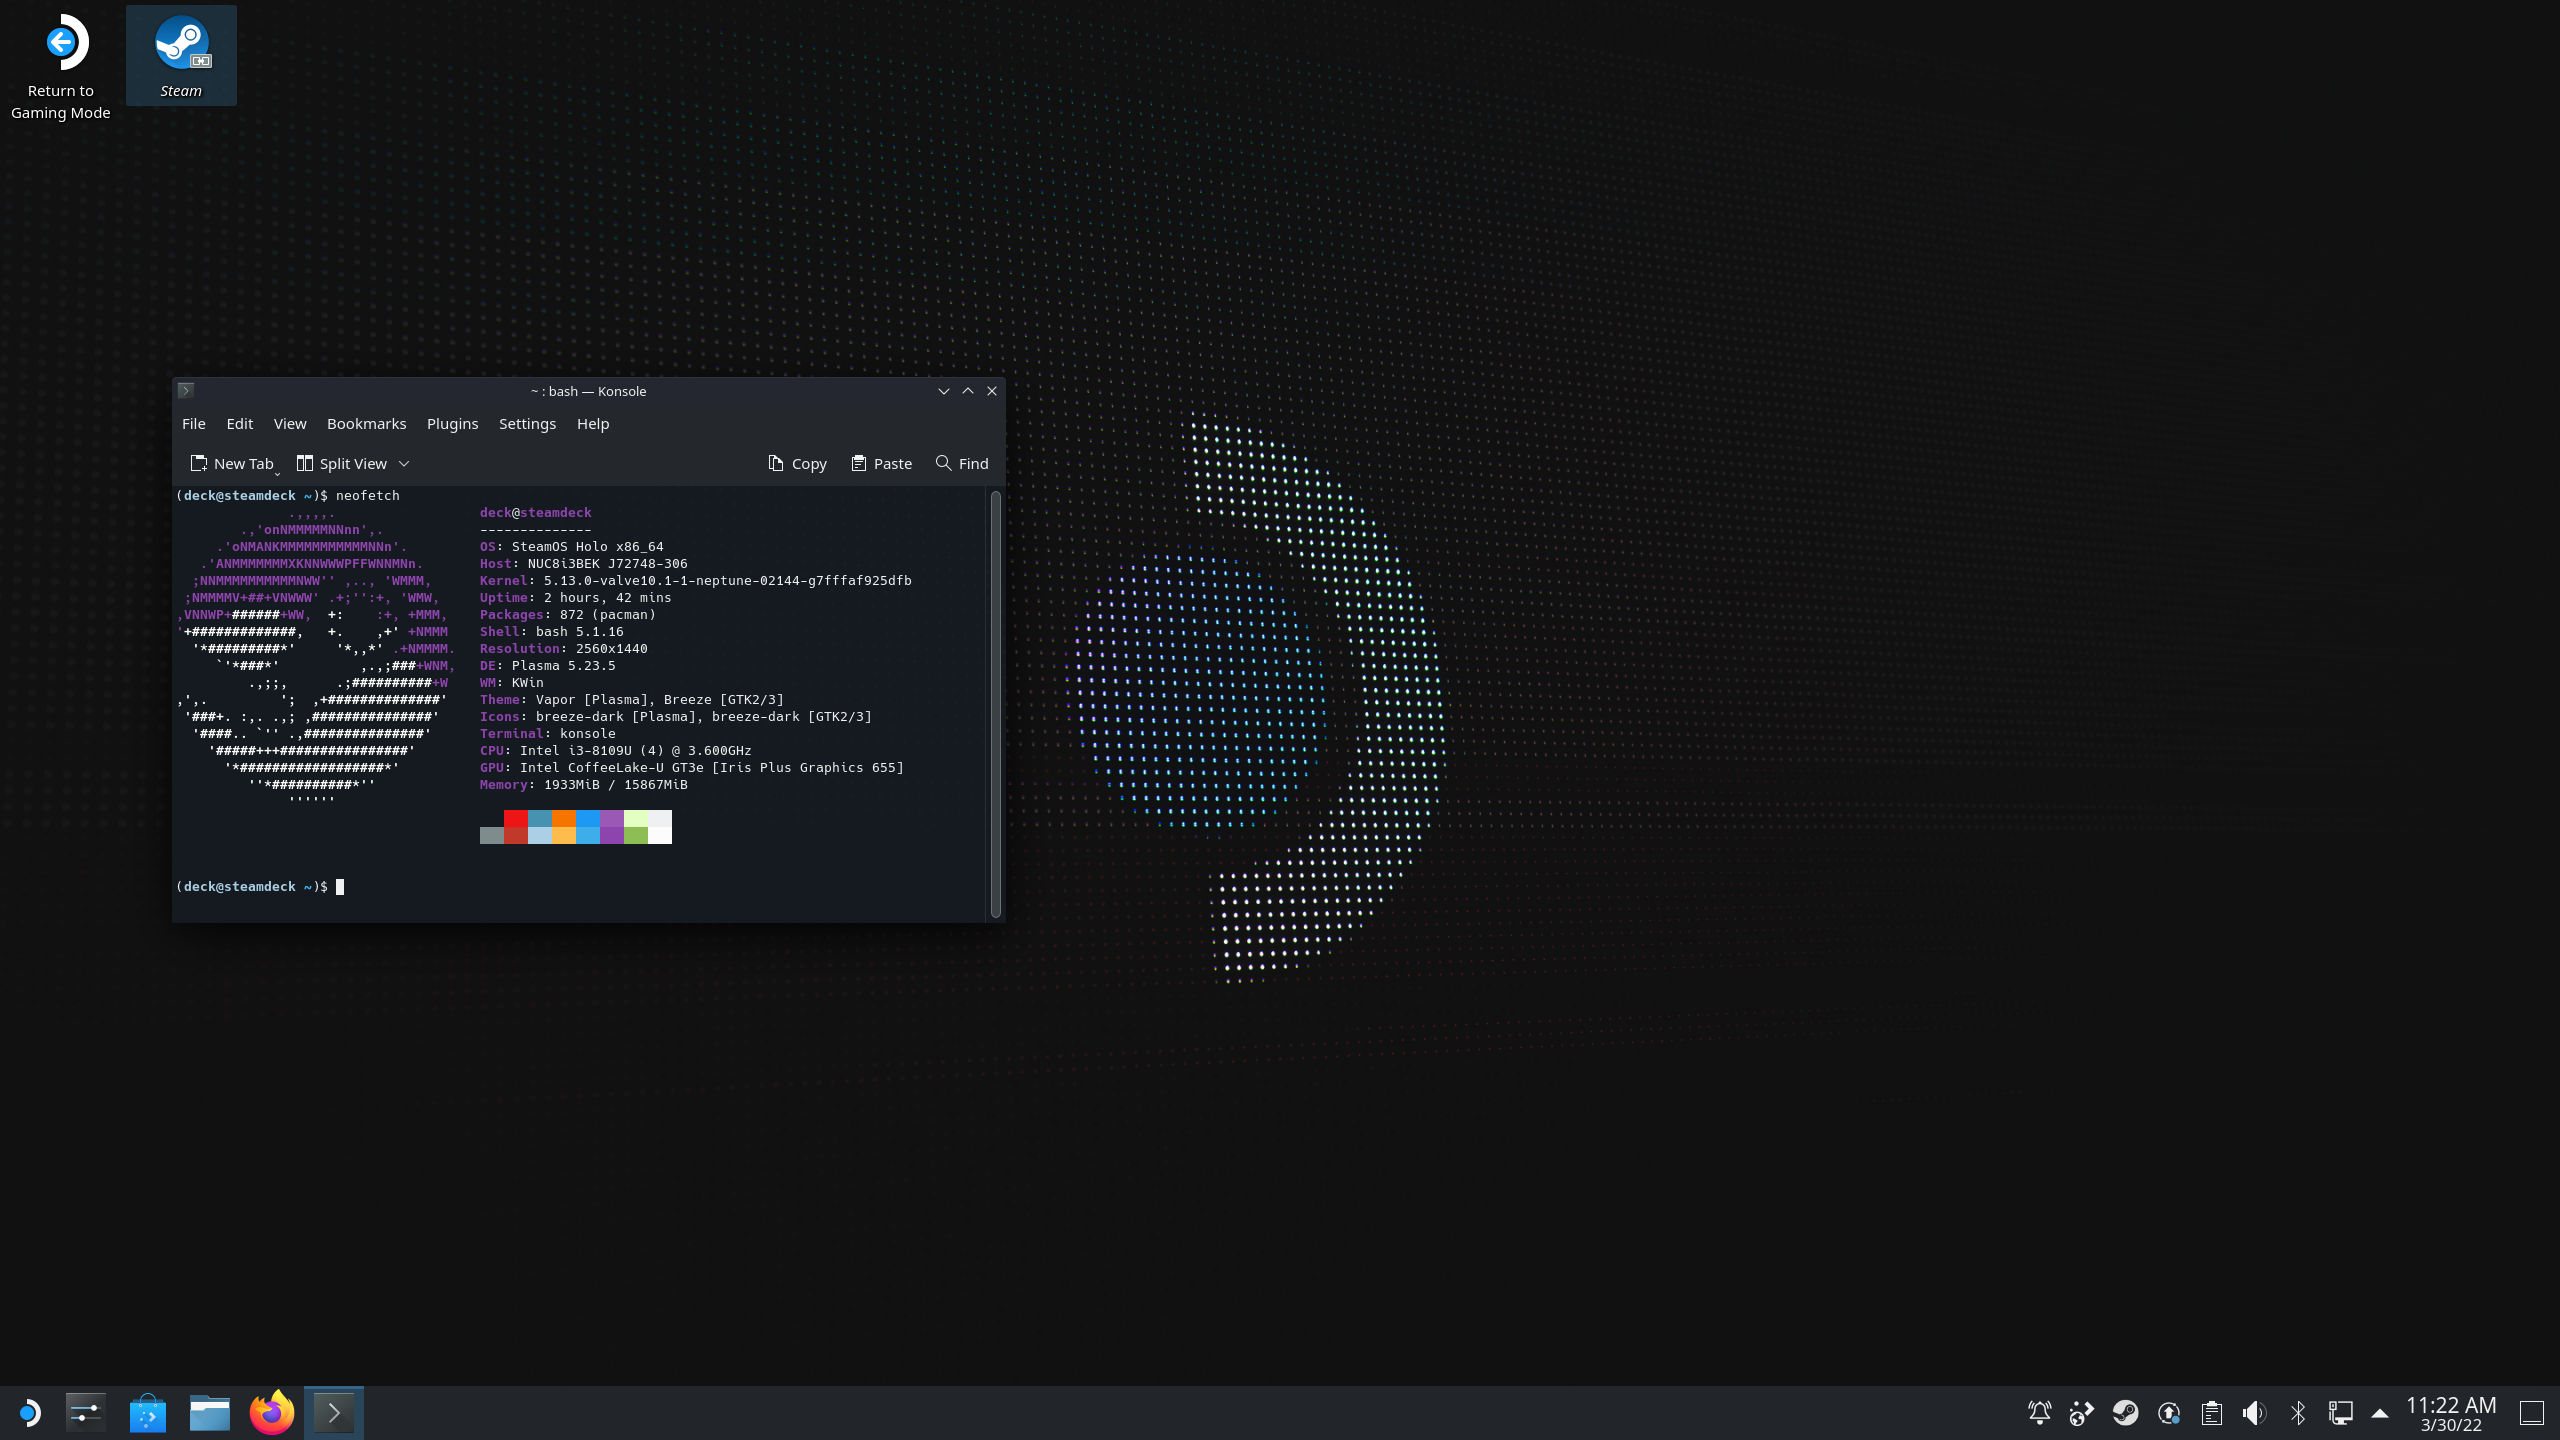This screenshot has width=2560, height=1440.
Task: Click the 'deck@steamdeck' header in neofetch output
Action: [x=536, y=513]
